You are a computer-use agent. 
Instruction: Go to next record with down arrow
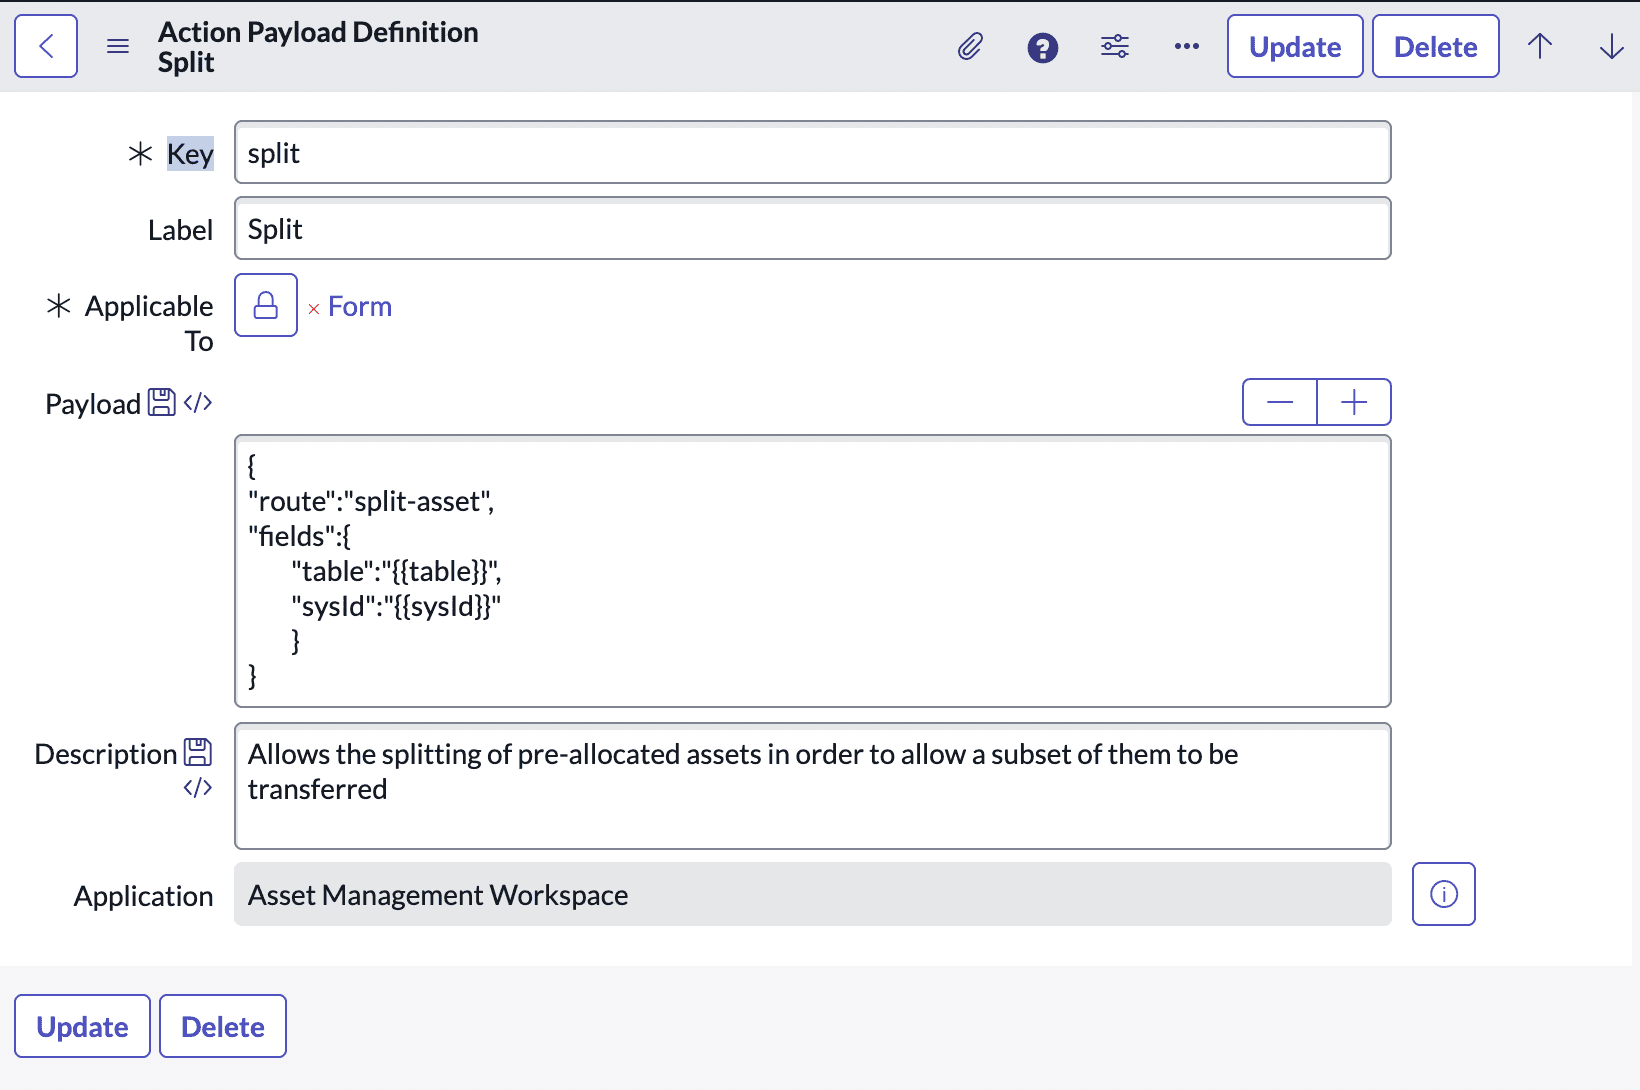[x=1611, y=46]
